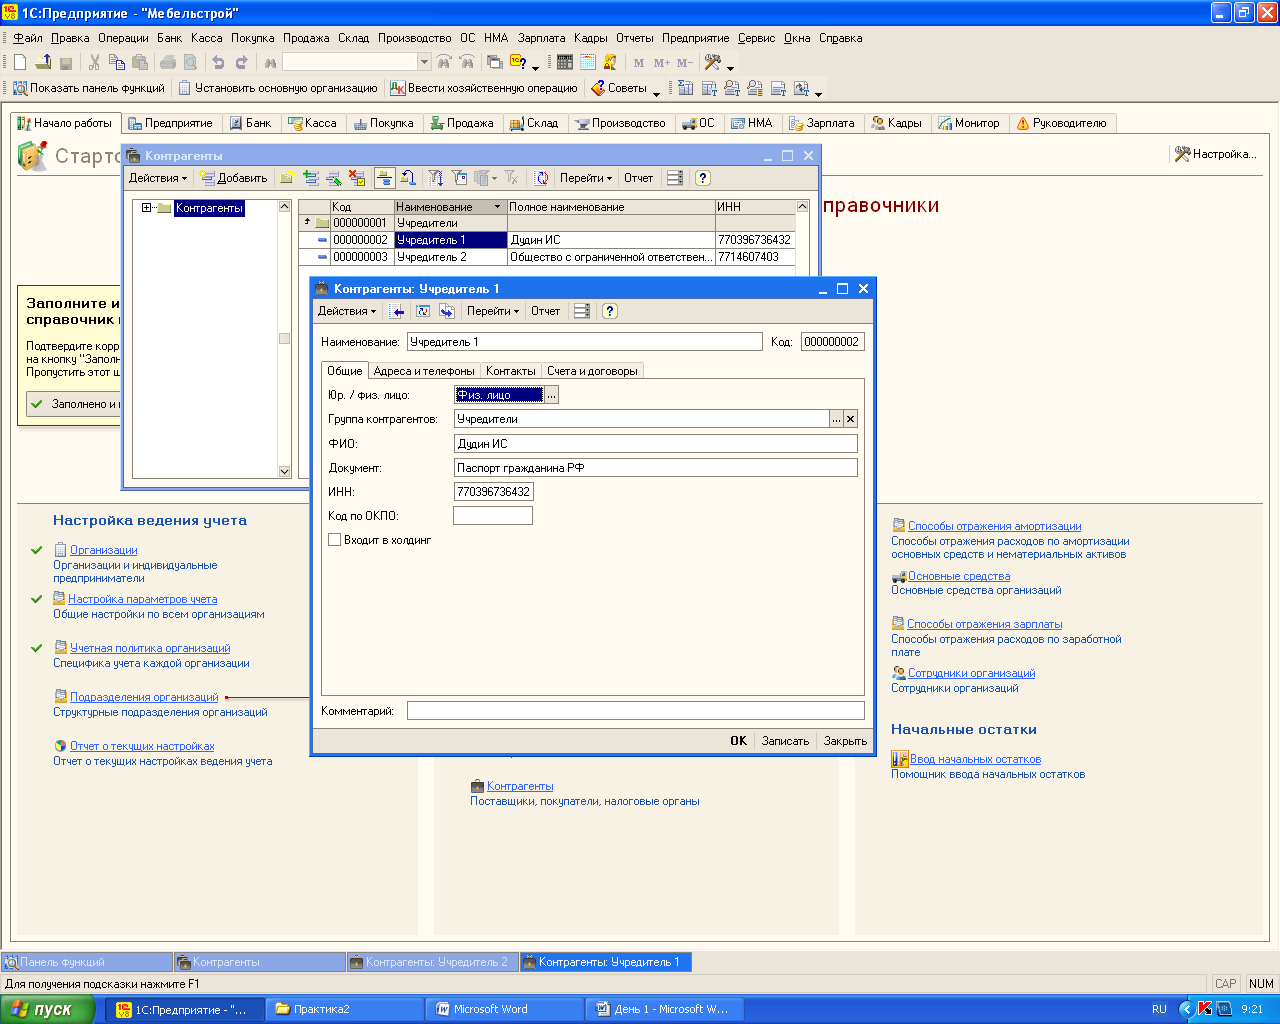
Task: Open 'Действия' dropdown in Контрагенты list window
Action: [157, 178]
